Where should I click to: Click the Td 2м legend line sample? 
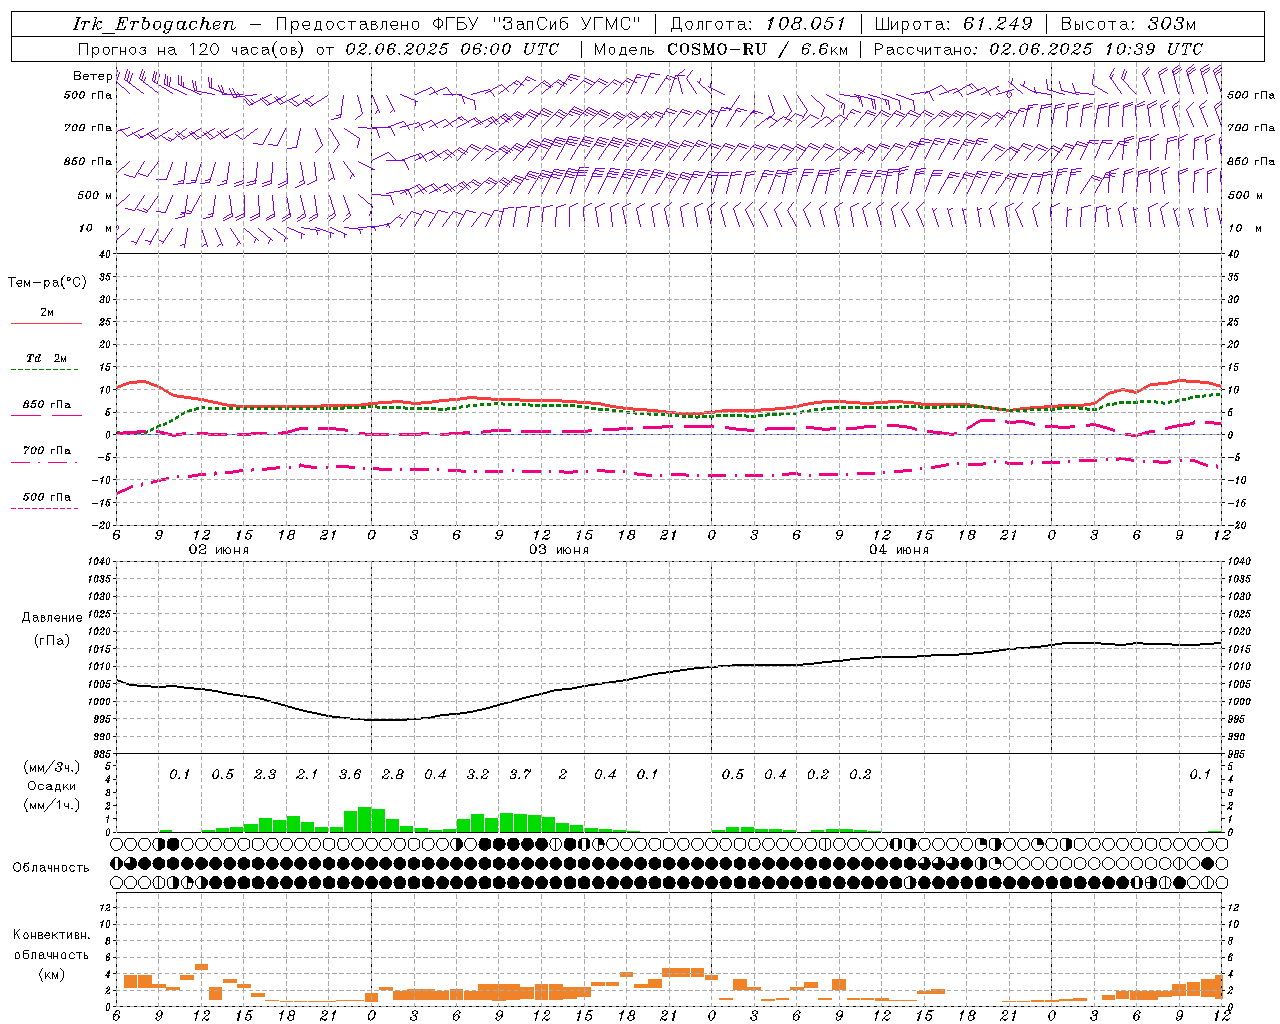[x=44, y=370]
